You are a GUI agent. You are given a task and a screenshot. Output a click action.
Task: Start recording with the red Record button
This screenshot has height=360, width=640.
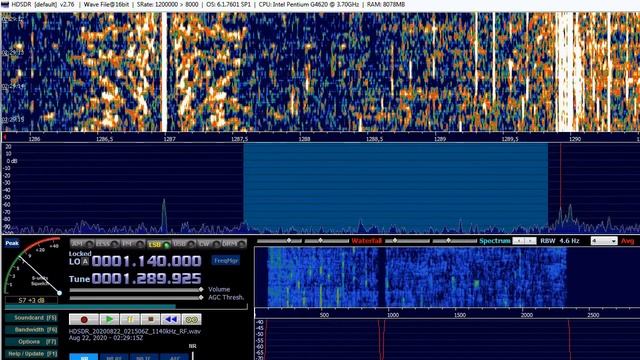tap(84, 319)
